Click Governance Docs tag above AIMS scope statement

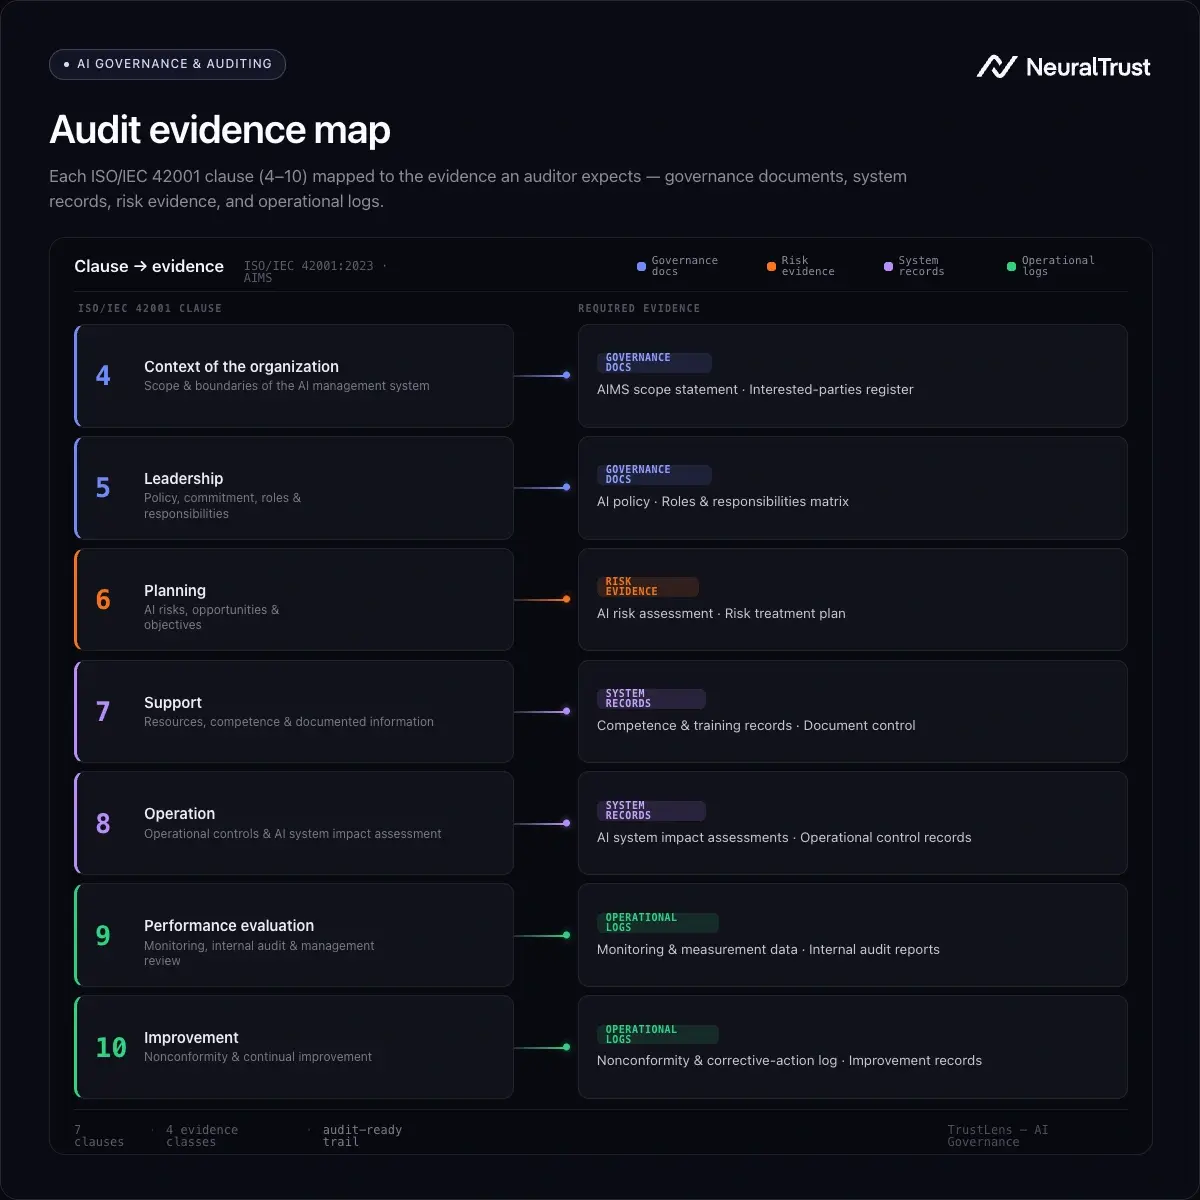(x=654, y=363)
